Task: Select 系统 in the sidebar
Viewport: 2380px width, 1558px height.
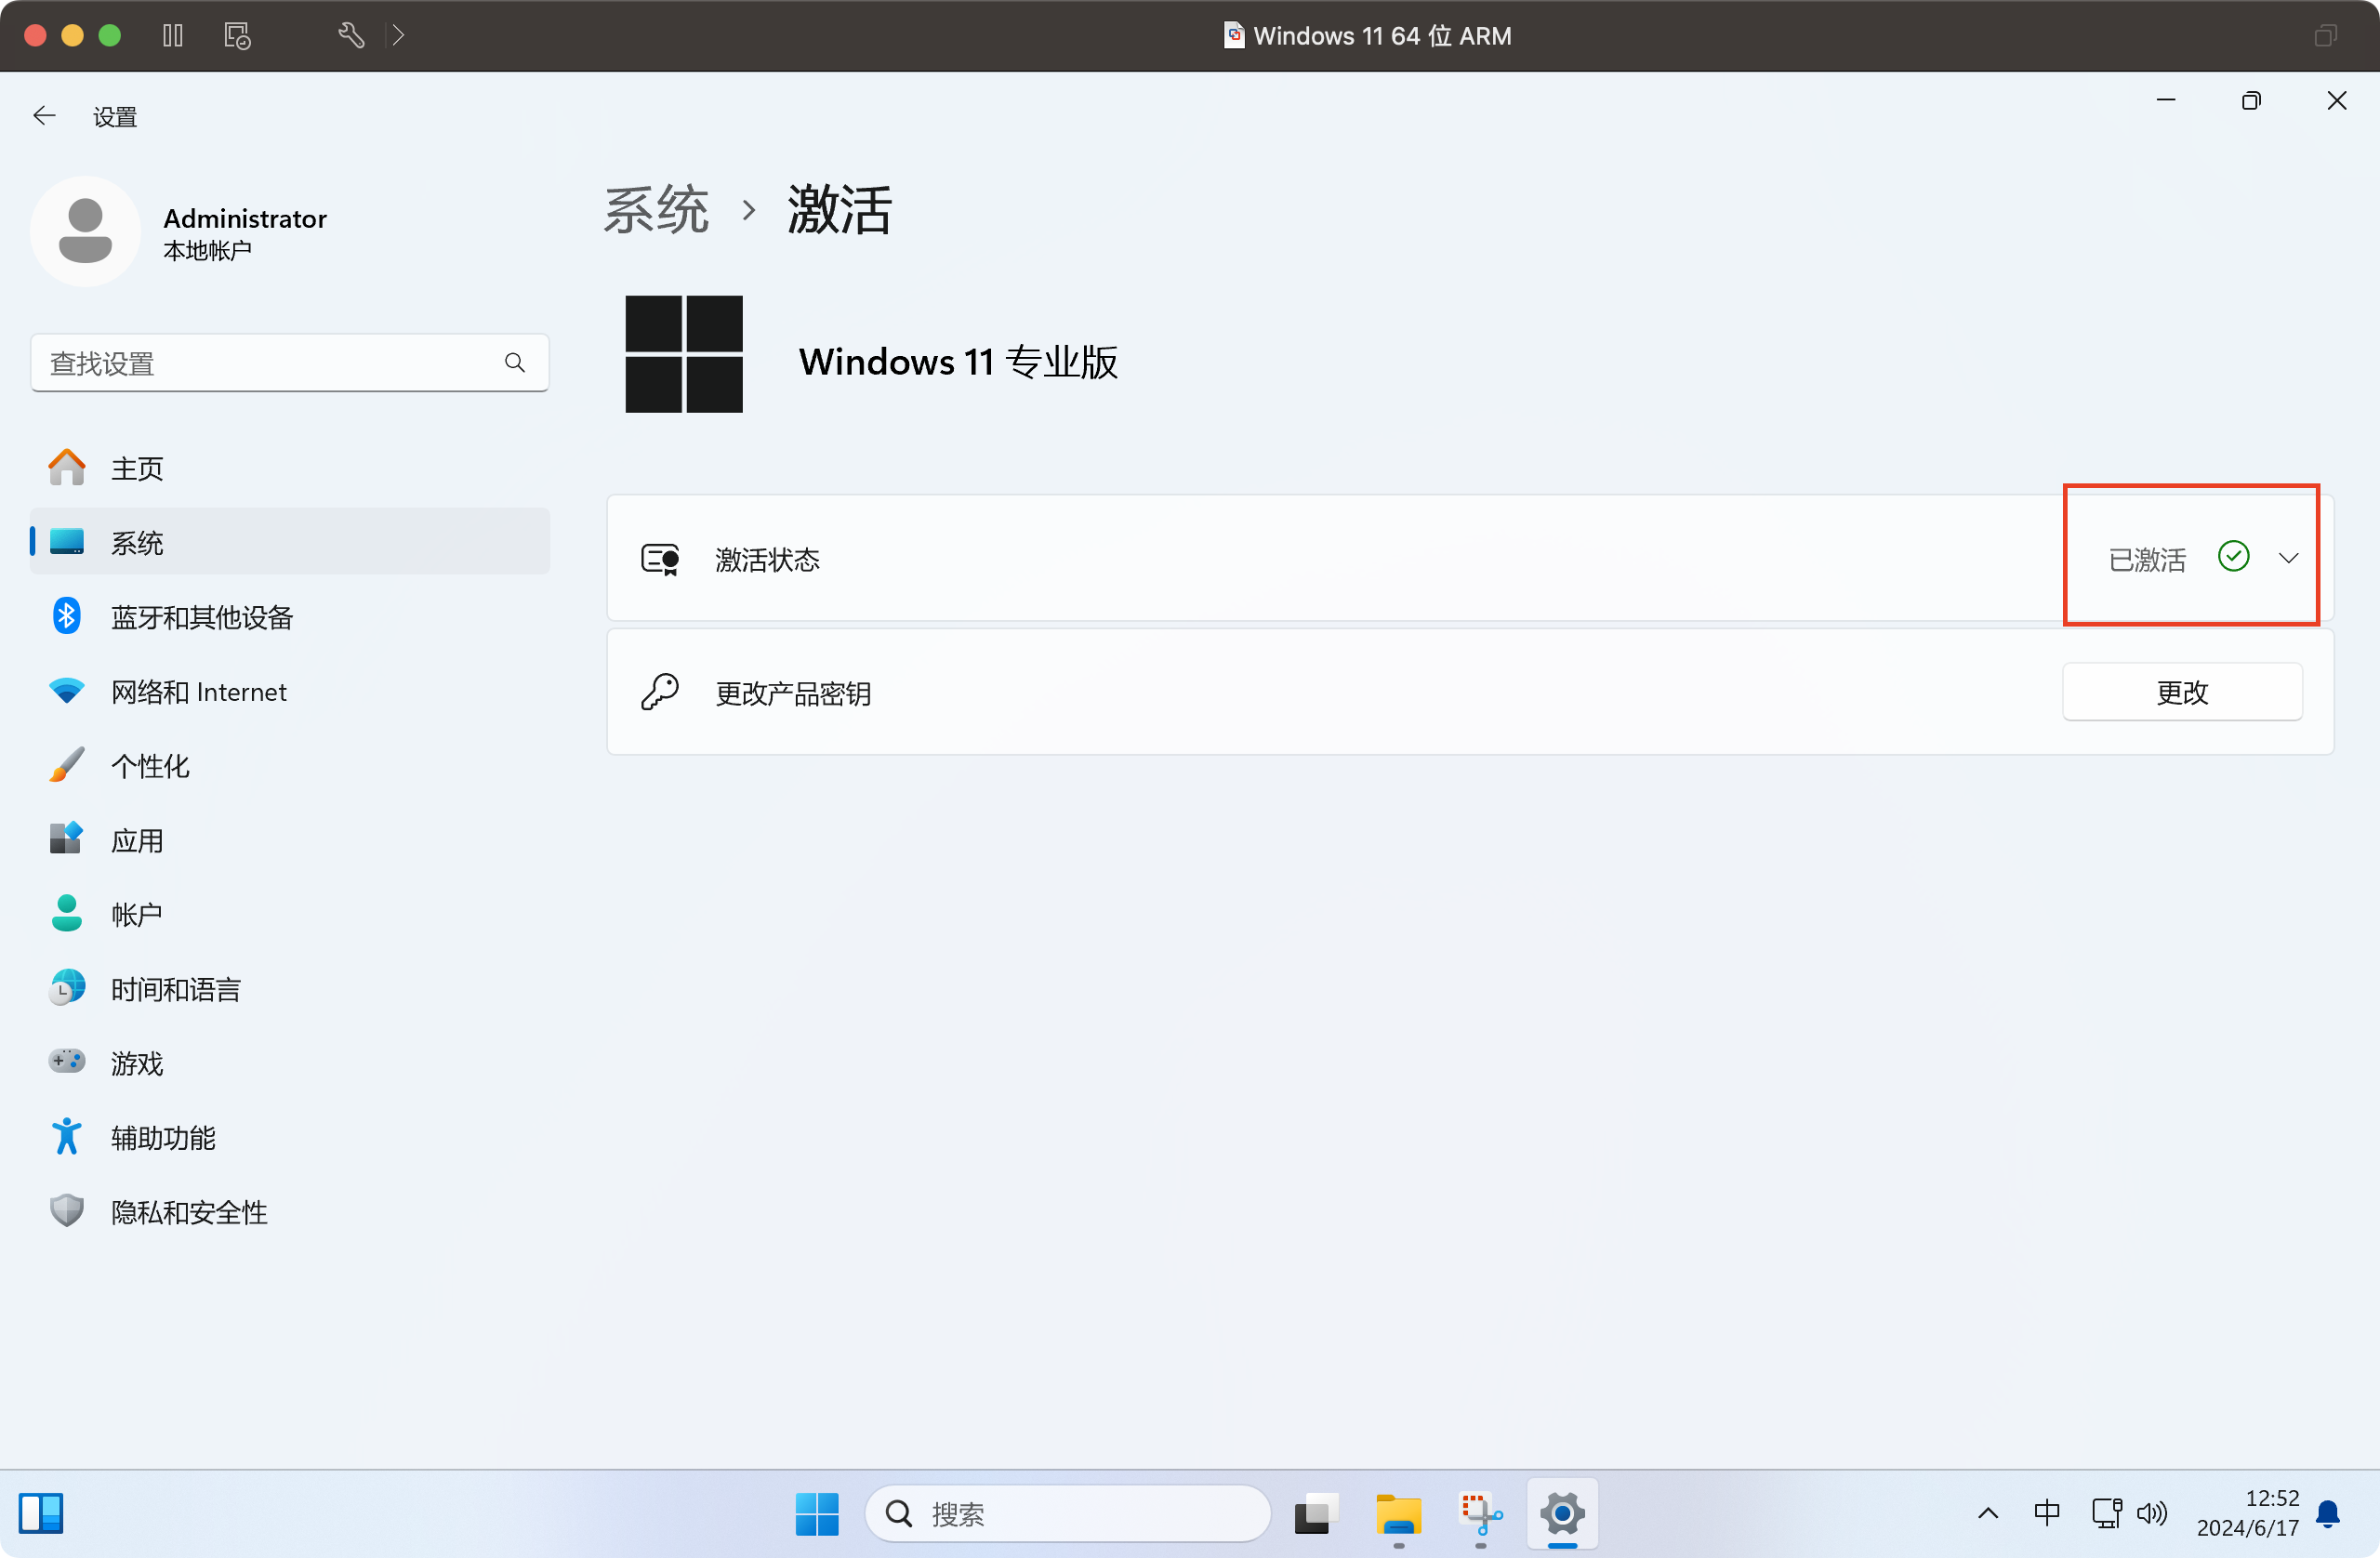Action: (x=290, y=542)
